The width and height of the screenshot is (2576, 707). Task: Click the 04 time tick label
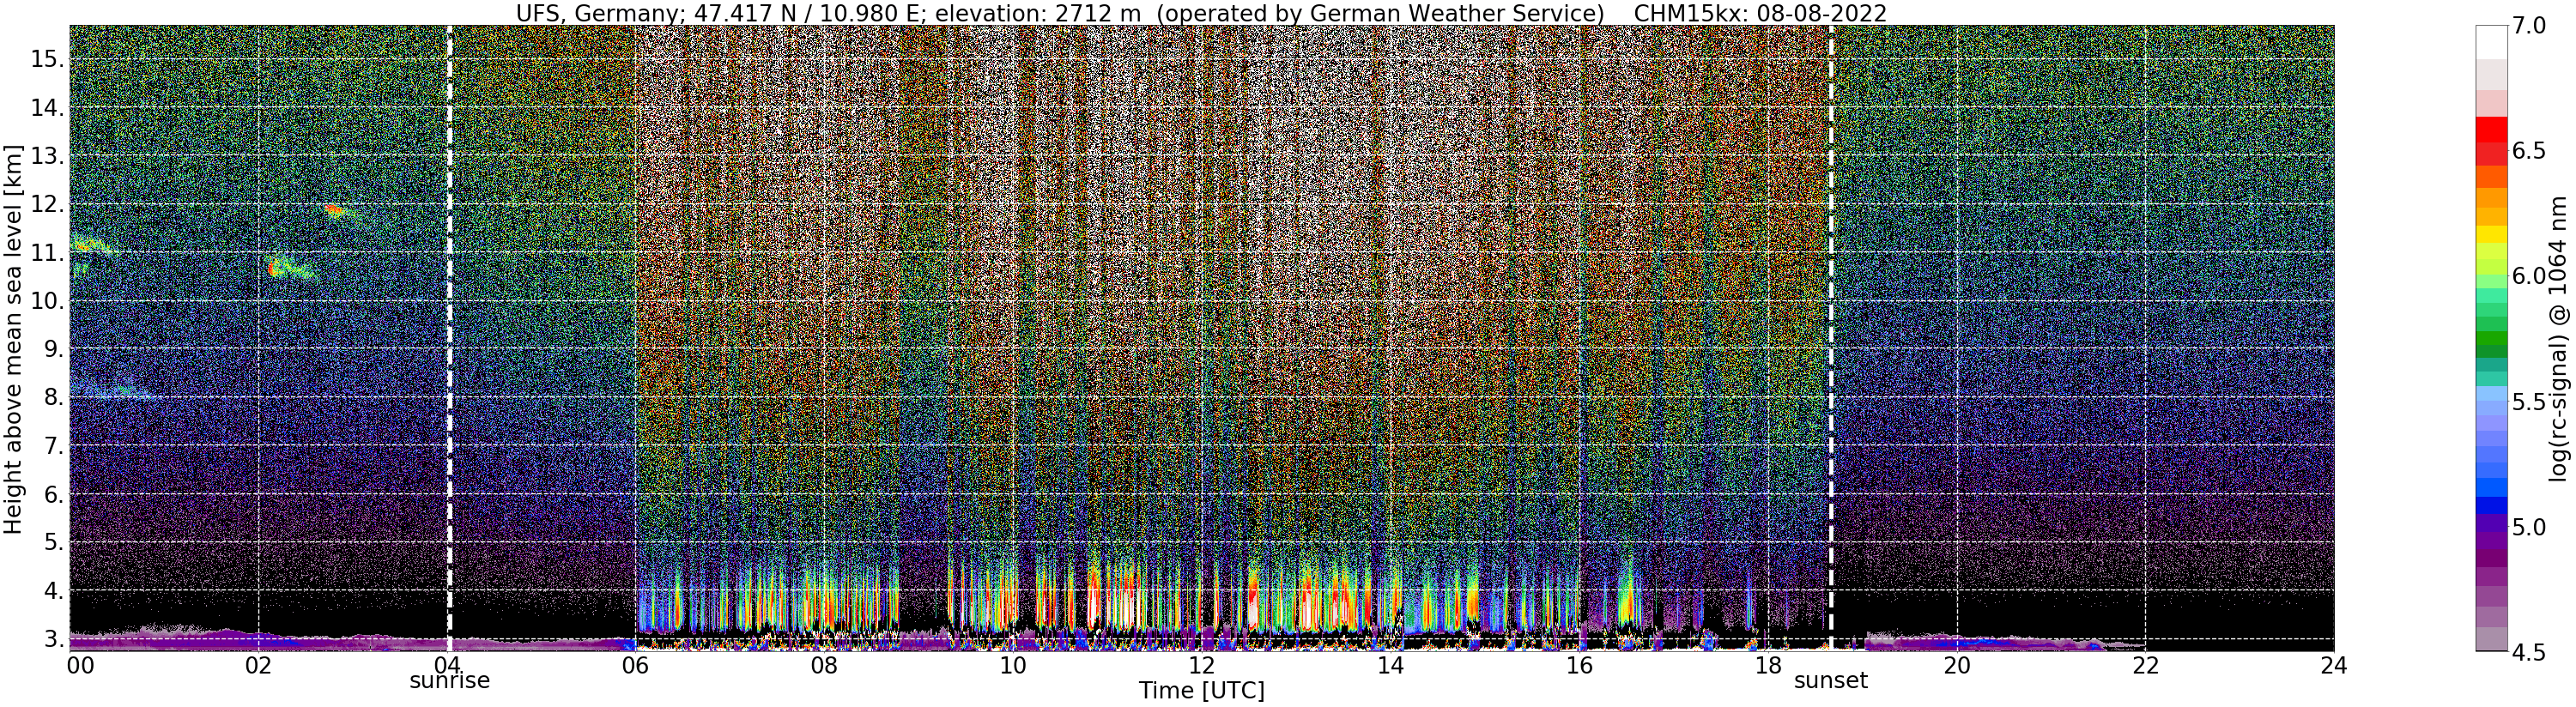click(x=446, y=665)
